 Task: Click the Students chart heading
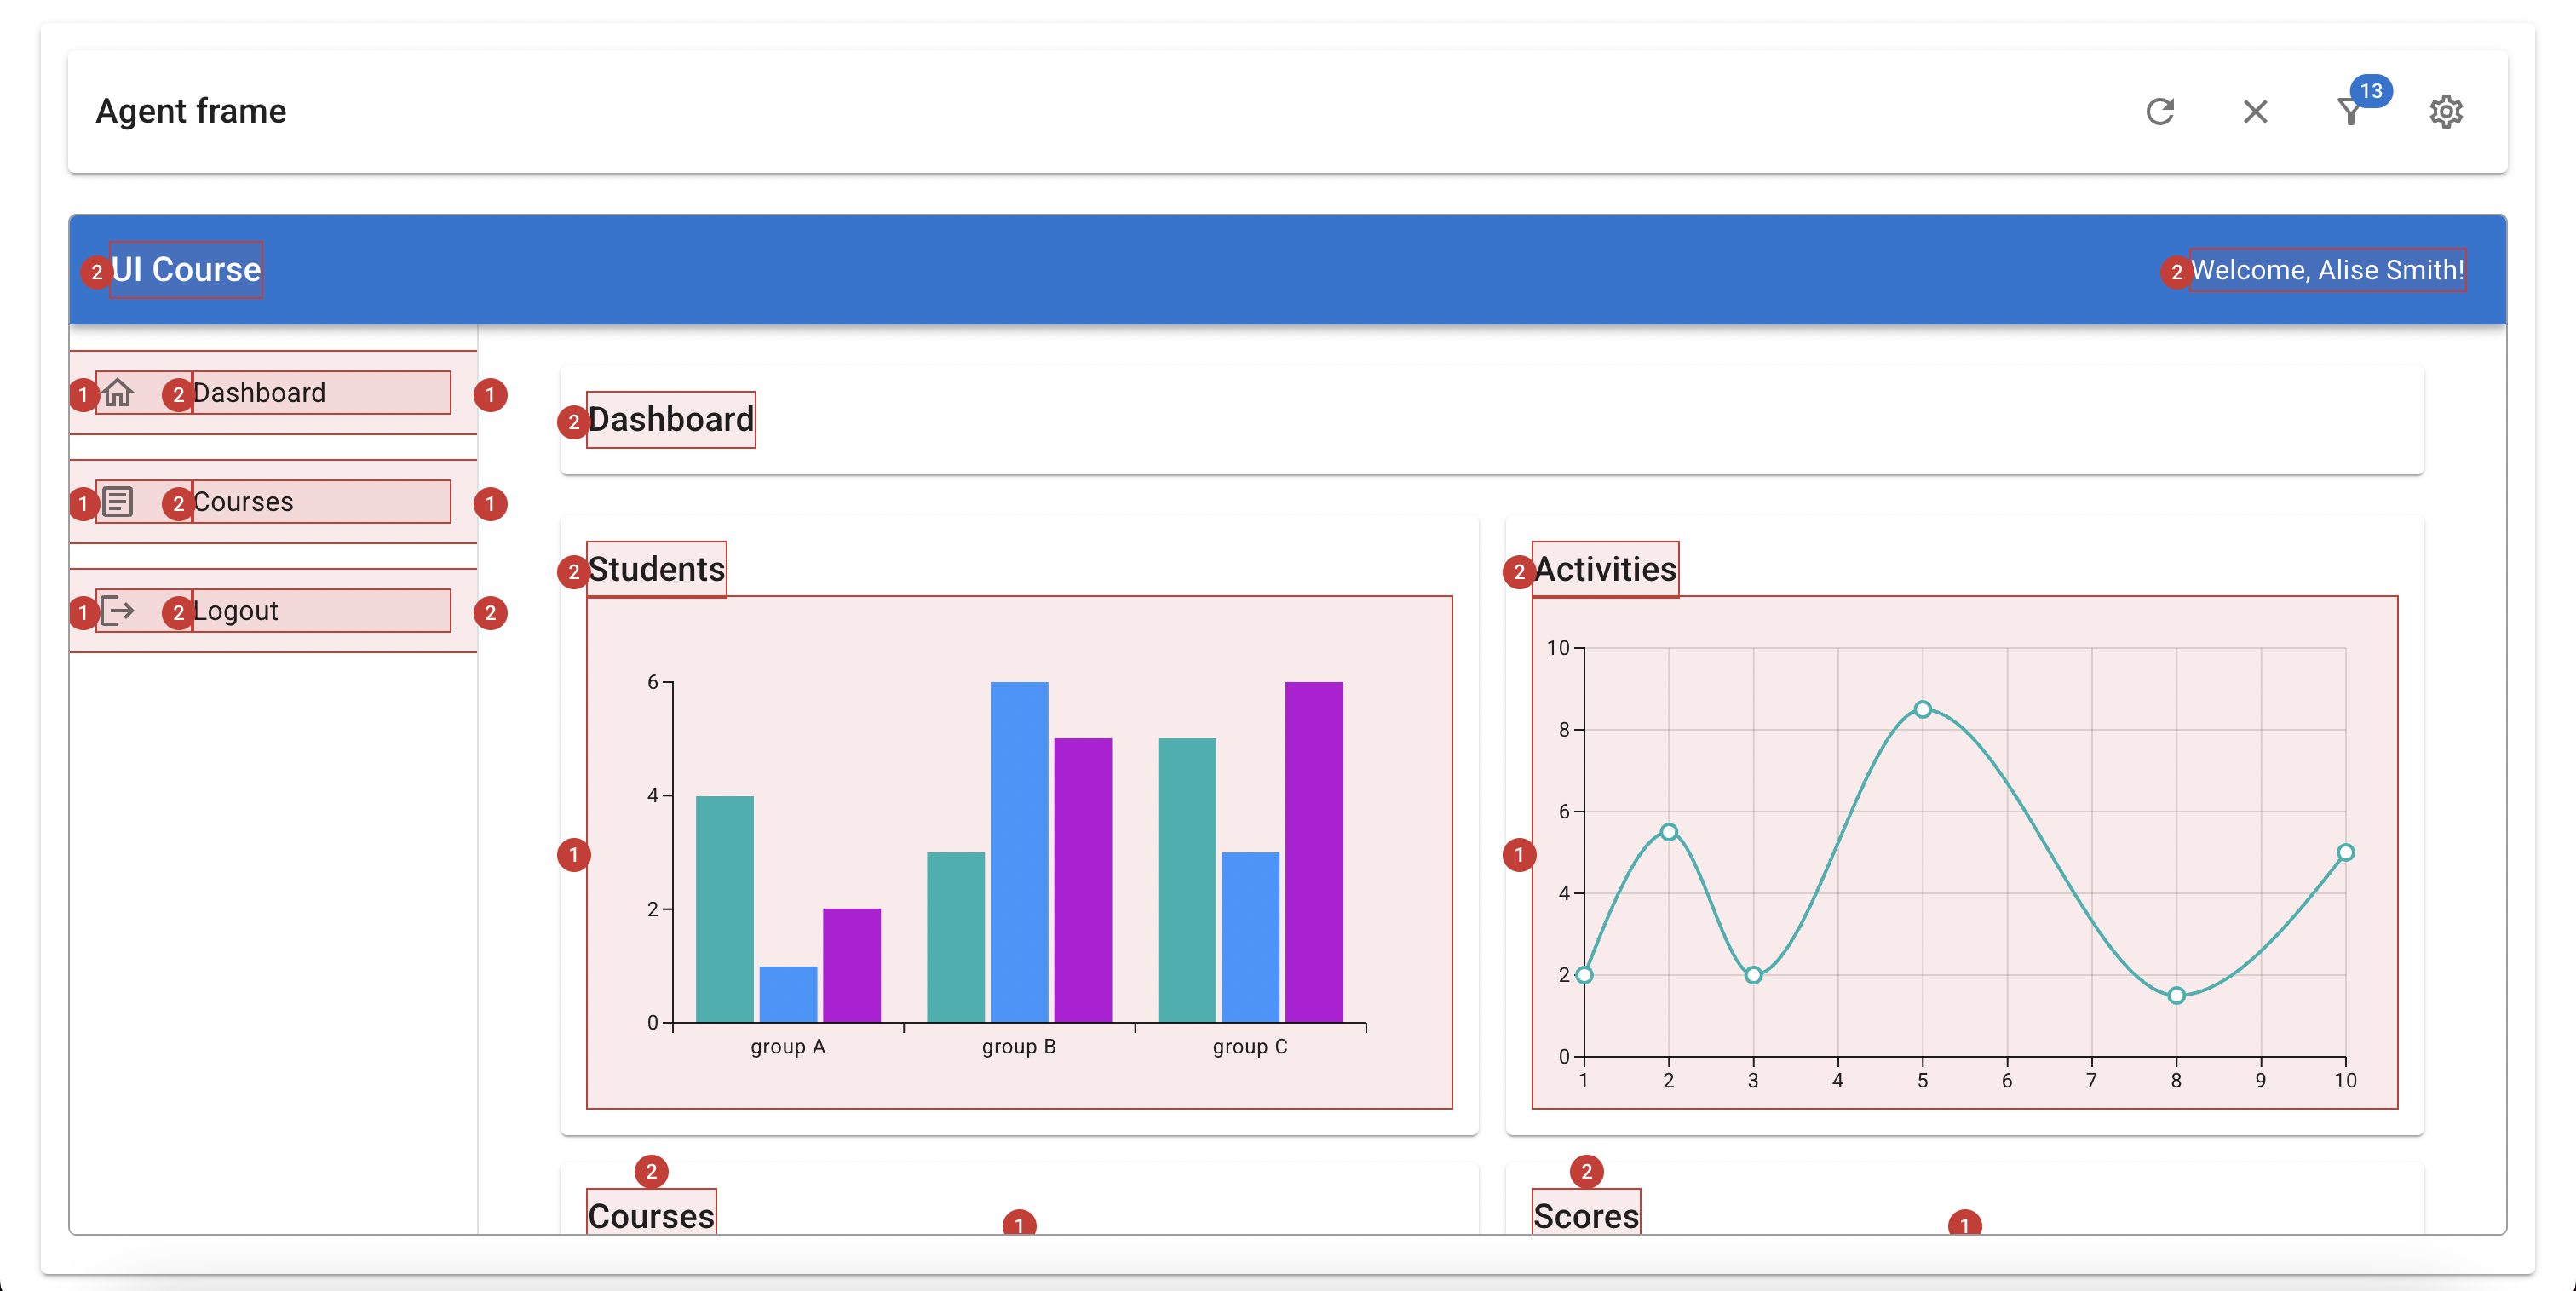coord(656,570)
